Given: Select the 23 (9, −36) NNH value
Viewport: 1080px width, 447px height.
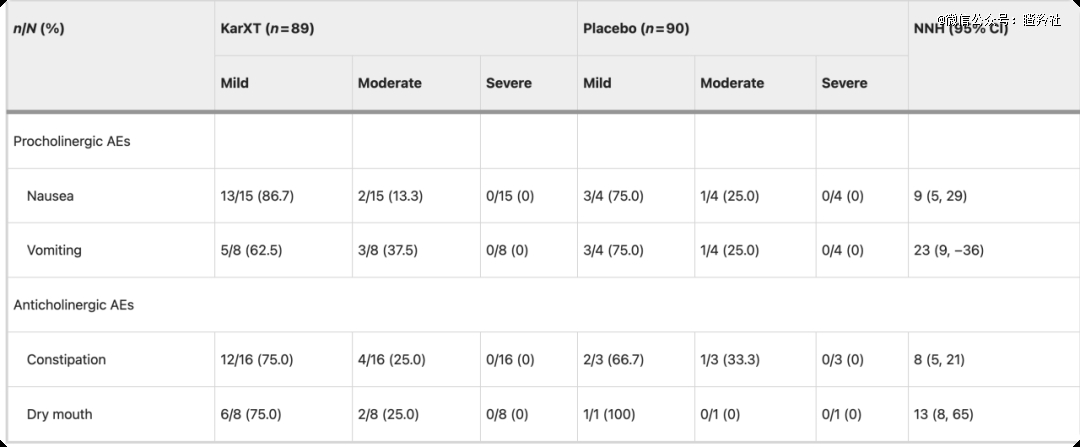Looking at the screenshot, I should [x=949, y=250].
